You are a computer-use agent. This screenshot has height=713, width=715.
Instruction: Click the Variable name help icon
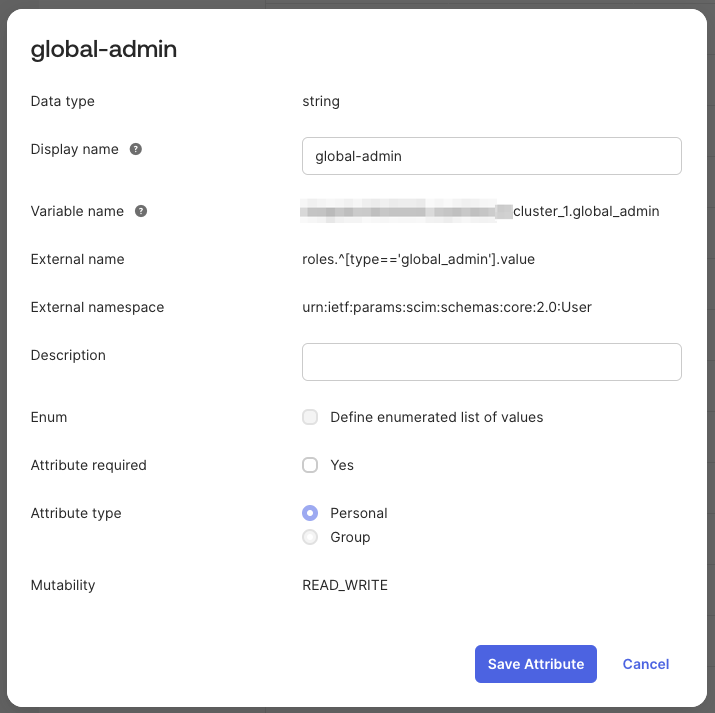coord(141,211)
